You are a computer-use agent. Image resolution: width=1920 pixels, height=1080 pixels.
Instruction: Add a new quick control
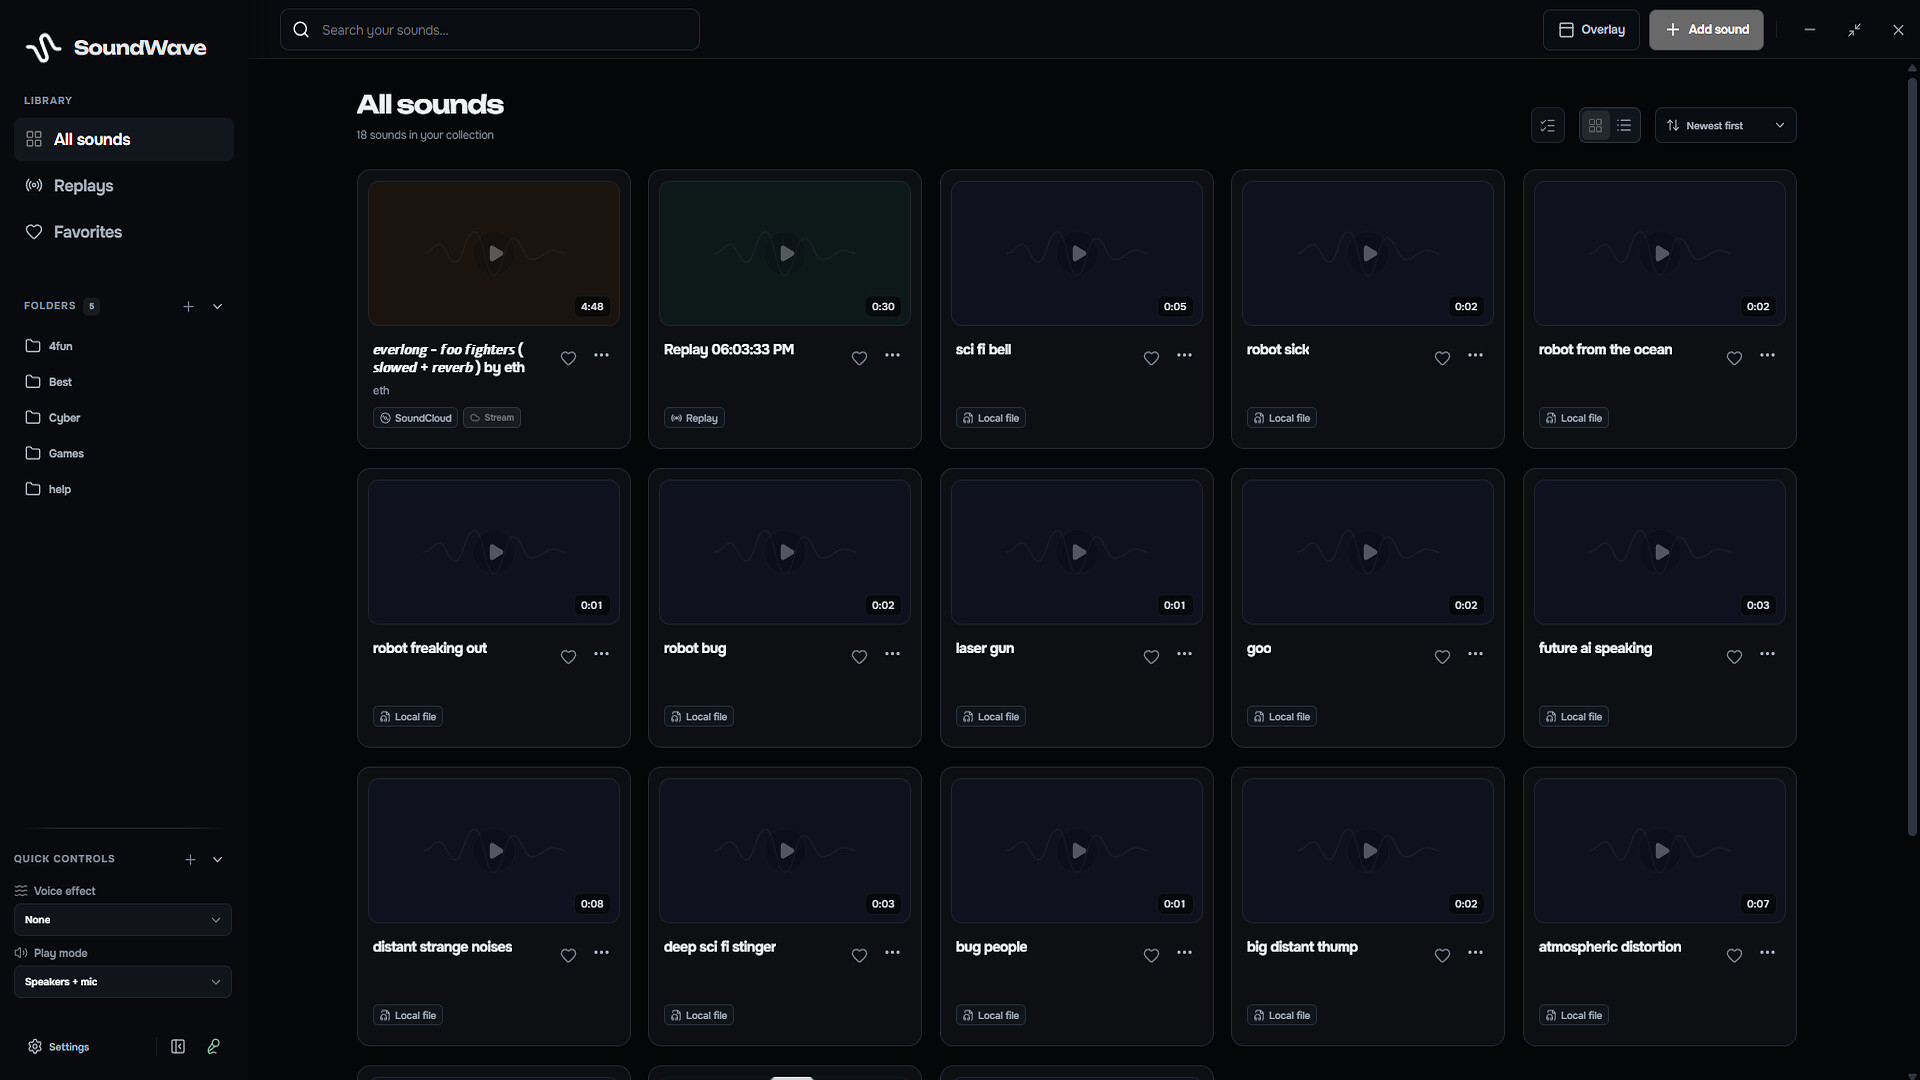190,860
